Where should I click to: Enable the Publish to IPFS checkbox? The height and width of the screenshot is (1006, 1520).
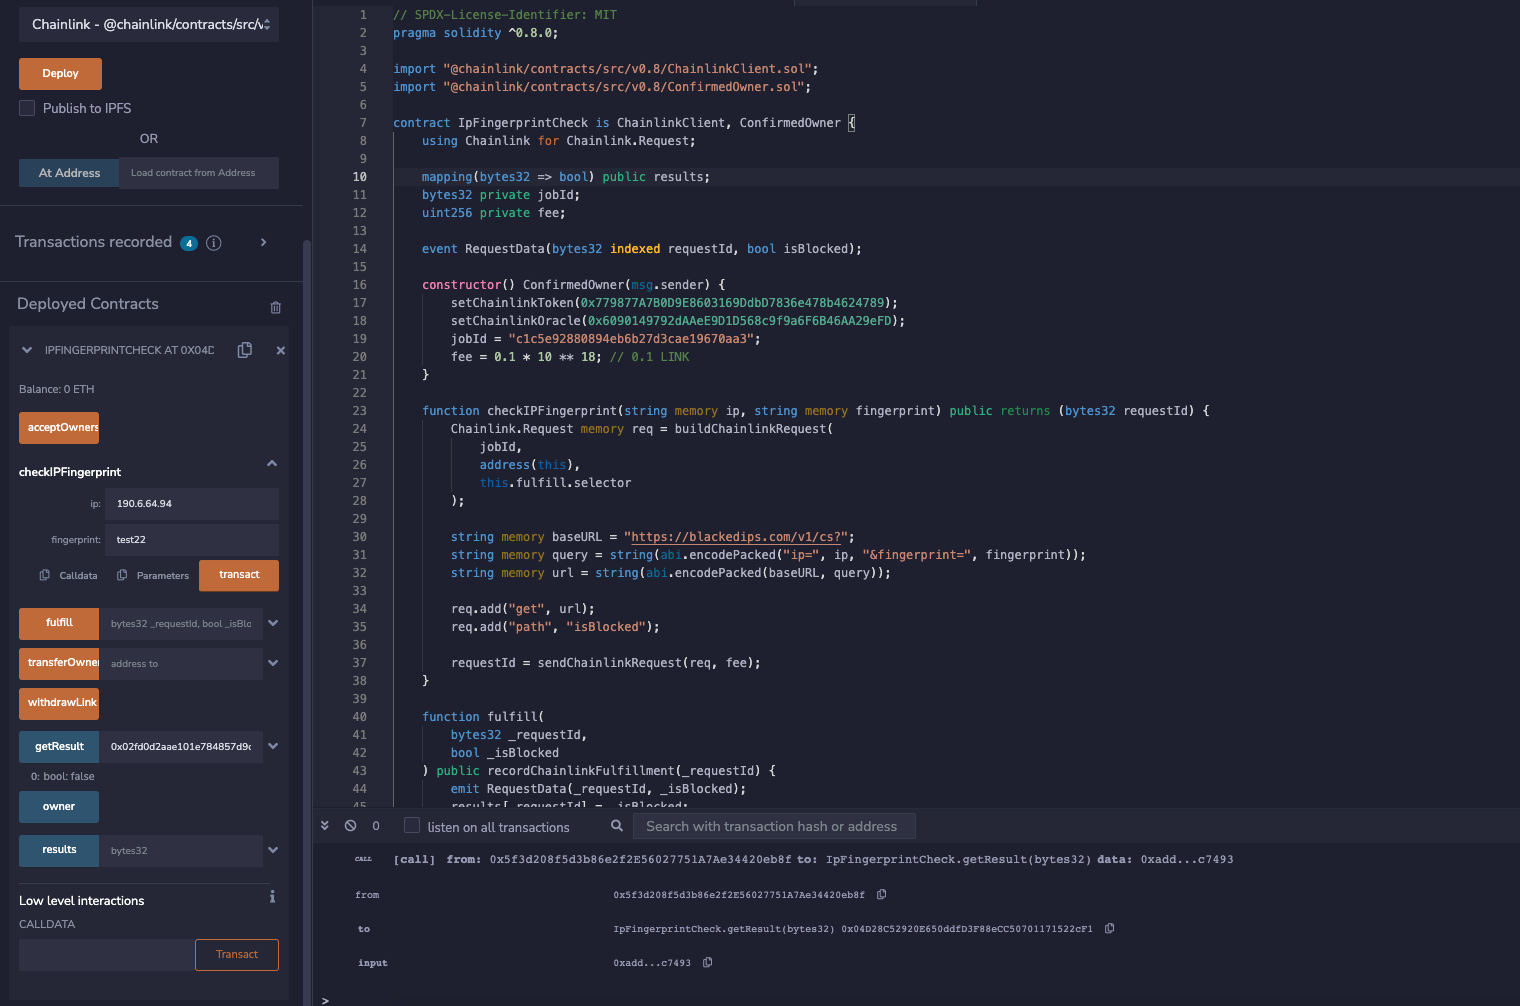click(27, 108)
